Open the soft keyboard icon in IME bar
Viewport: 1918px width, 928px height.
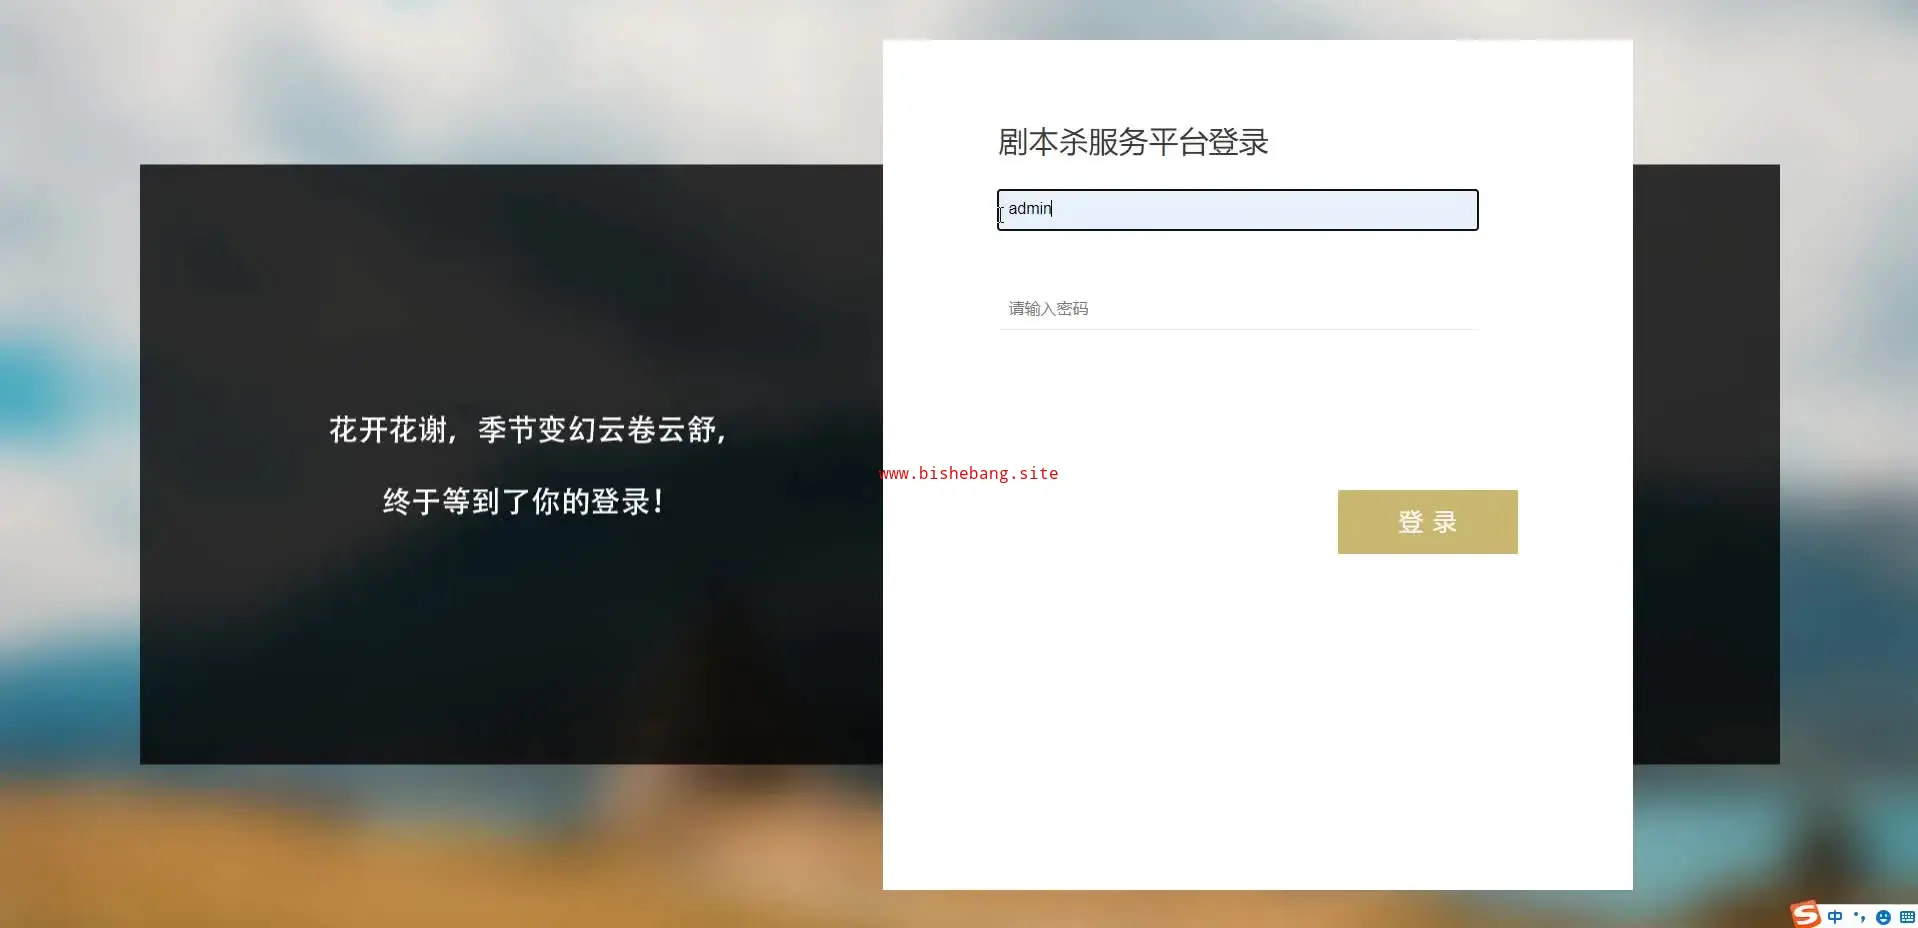1907,917
